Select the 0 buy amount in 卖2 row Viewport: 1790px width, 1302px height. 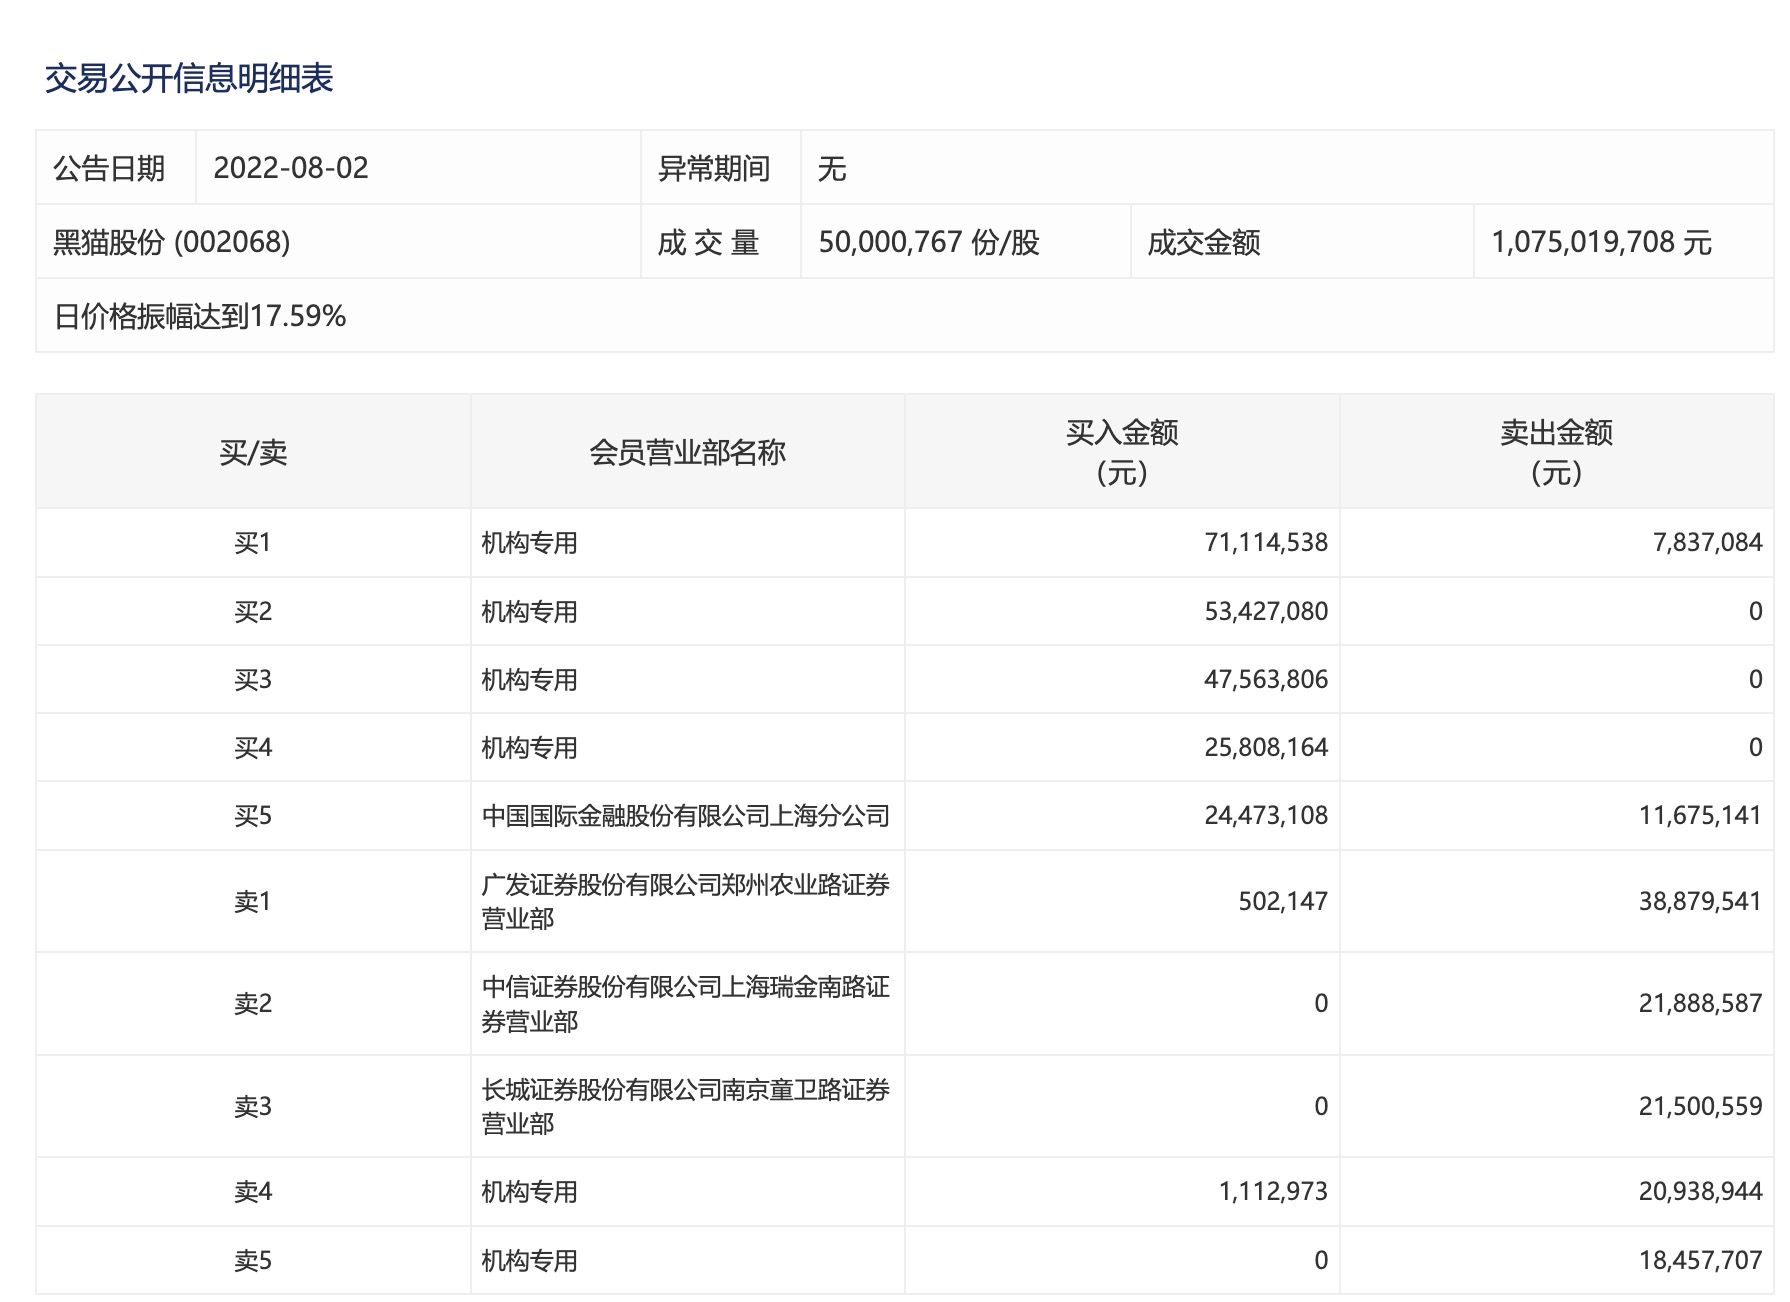(x=1321, y=1003)
